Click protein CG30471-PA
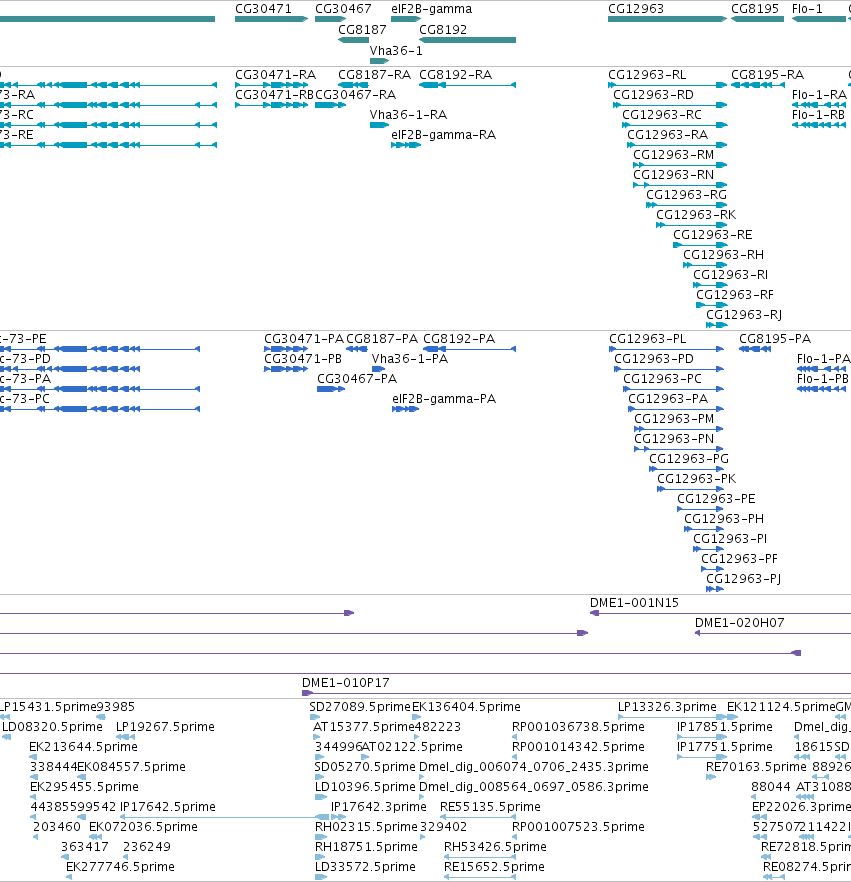This screenshot has width=851, height=882. (304, 339)
